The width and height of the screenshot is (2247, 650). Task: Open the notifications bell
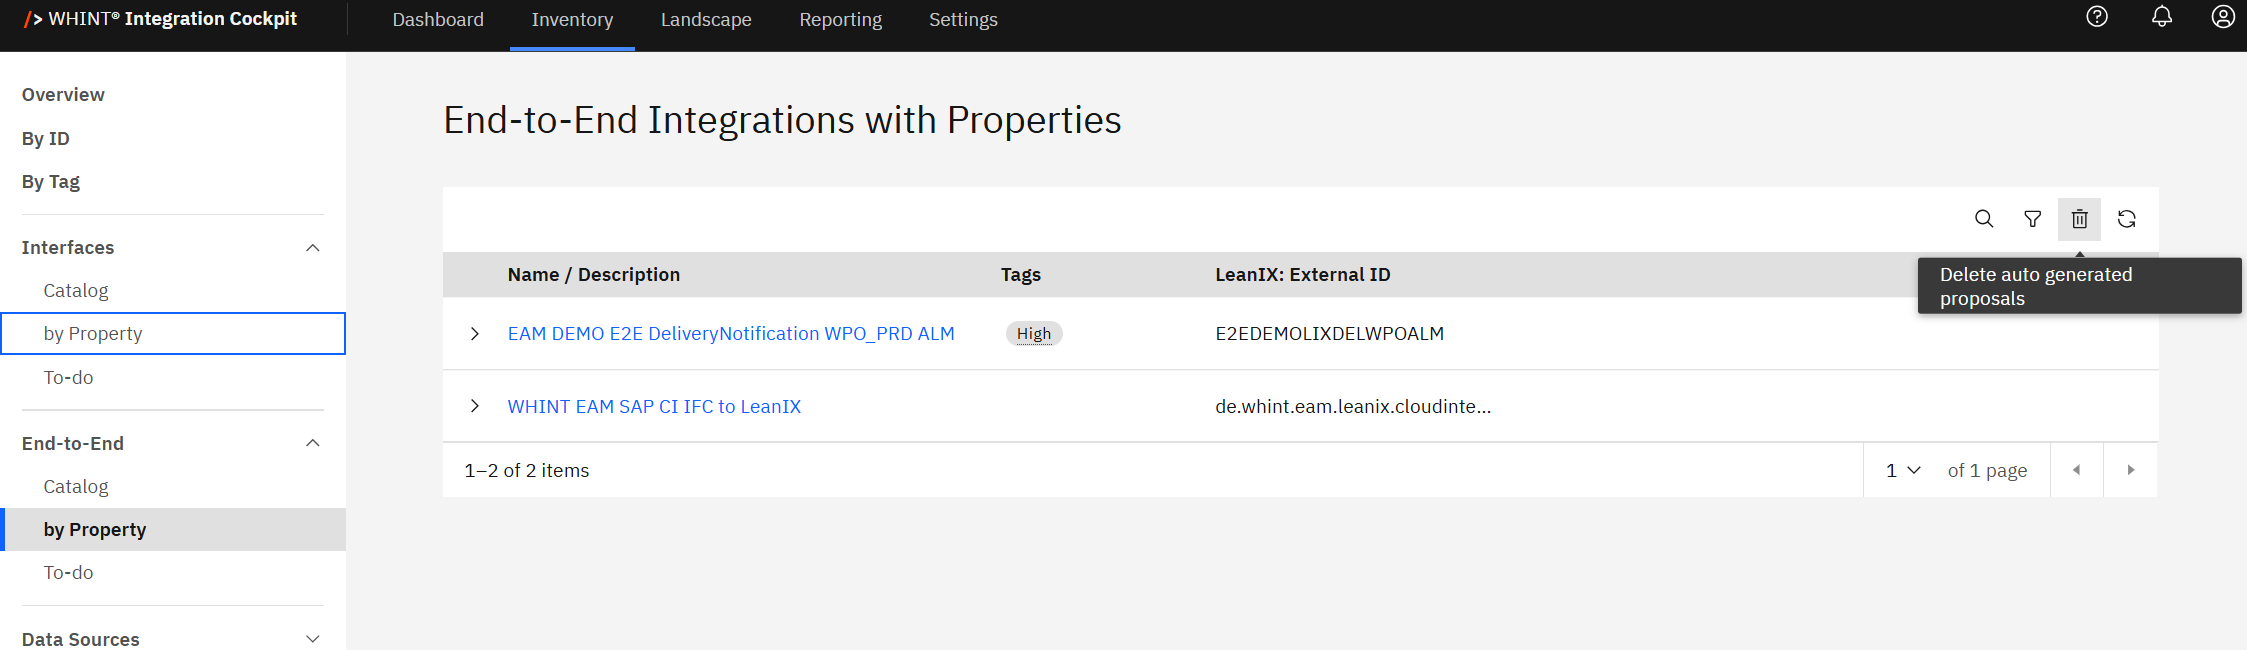[x=2162, y=17]
